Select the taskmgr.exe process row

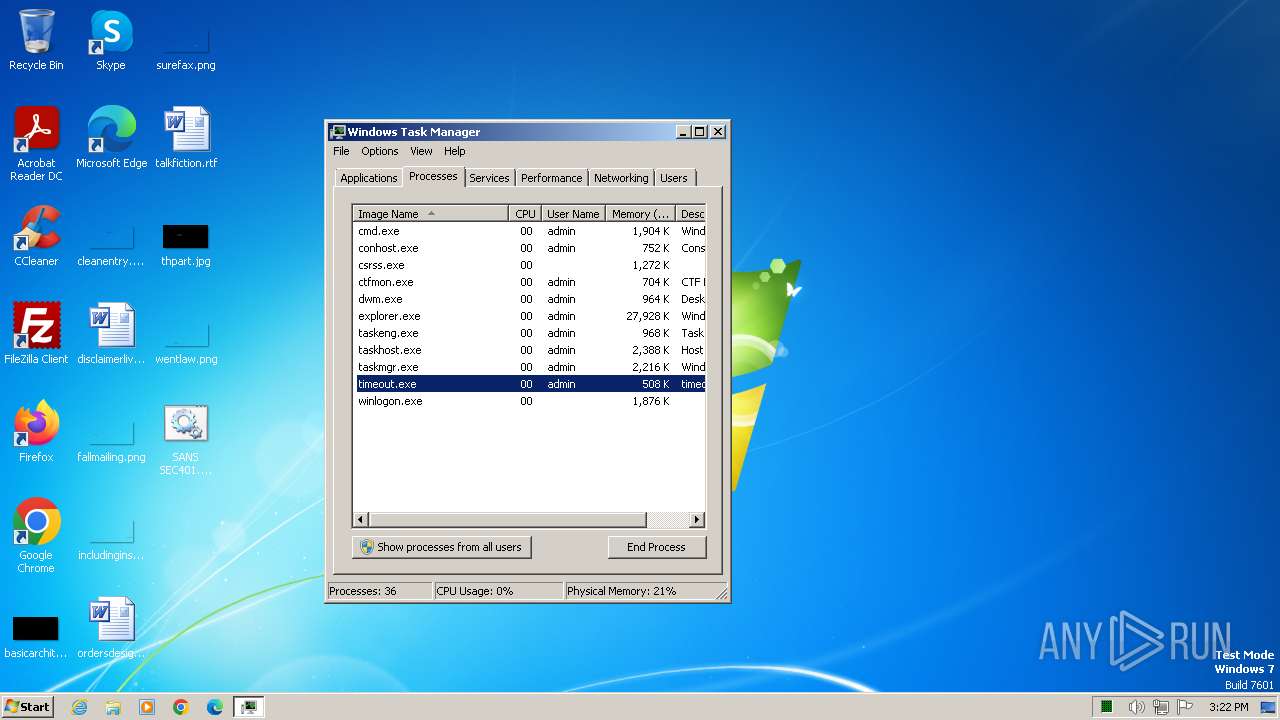click(x=529, y=367)
